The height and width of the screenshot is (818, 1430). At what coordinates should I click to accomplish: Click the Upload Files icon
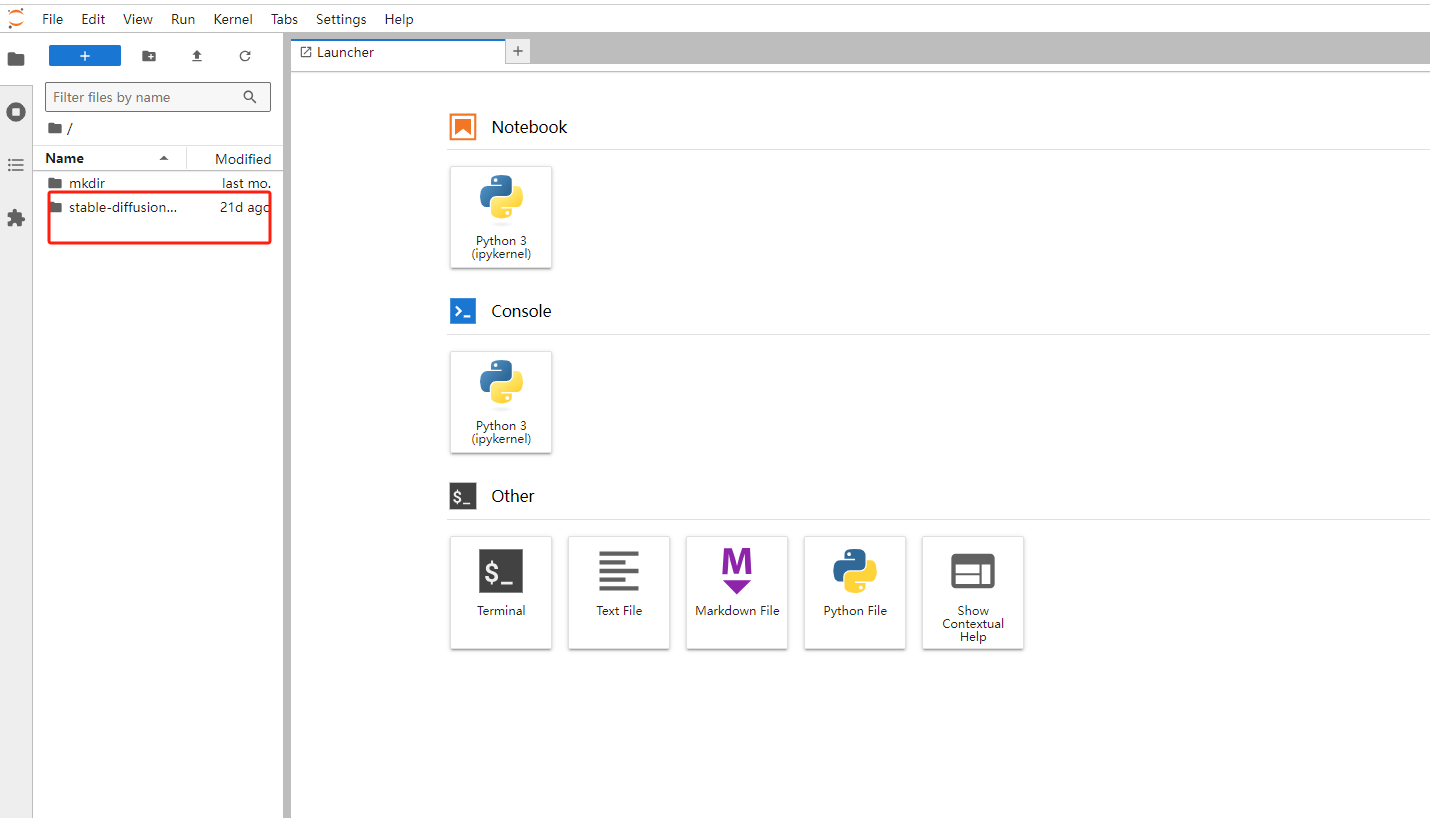197,56
